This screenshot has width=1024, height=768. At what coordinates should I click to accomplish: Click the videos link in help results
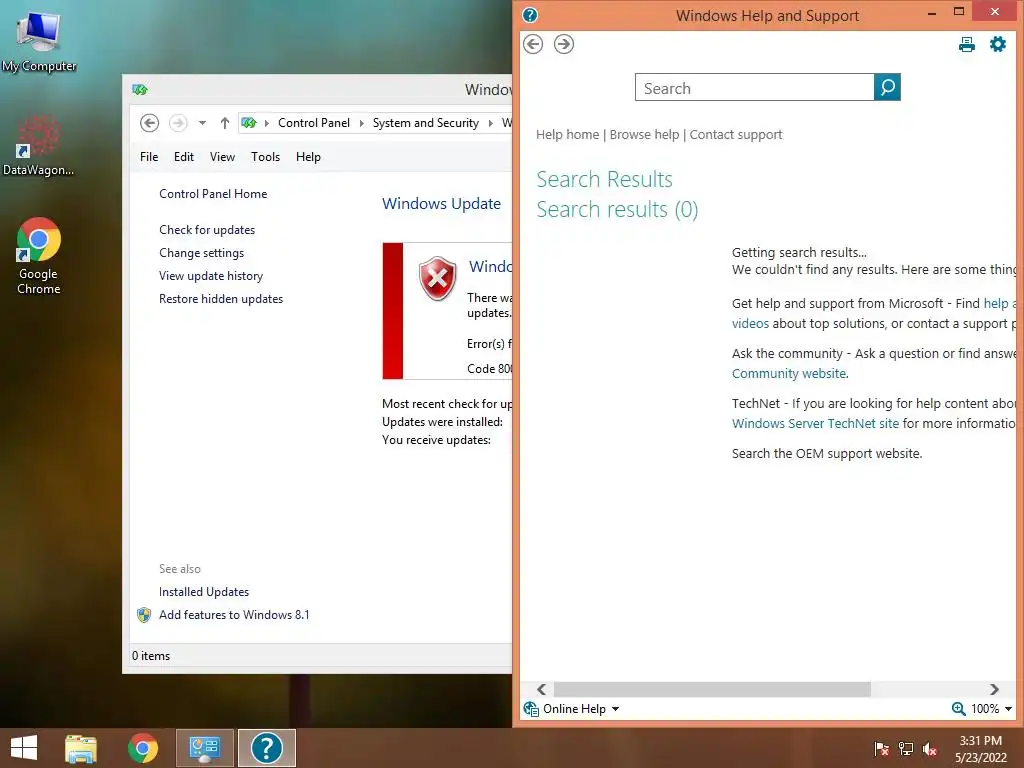pos(750,323)
